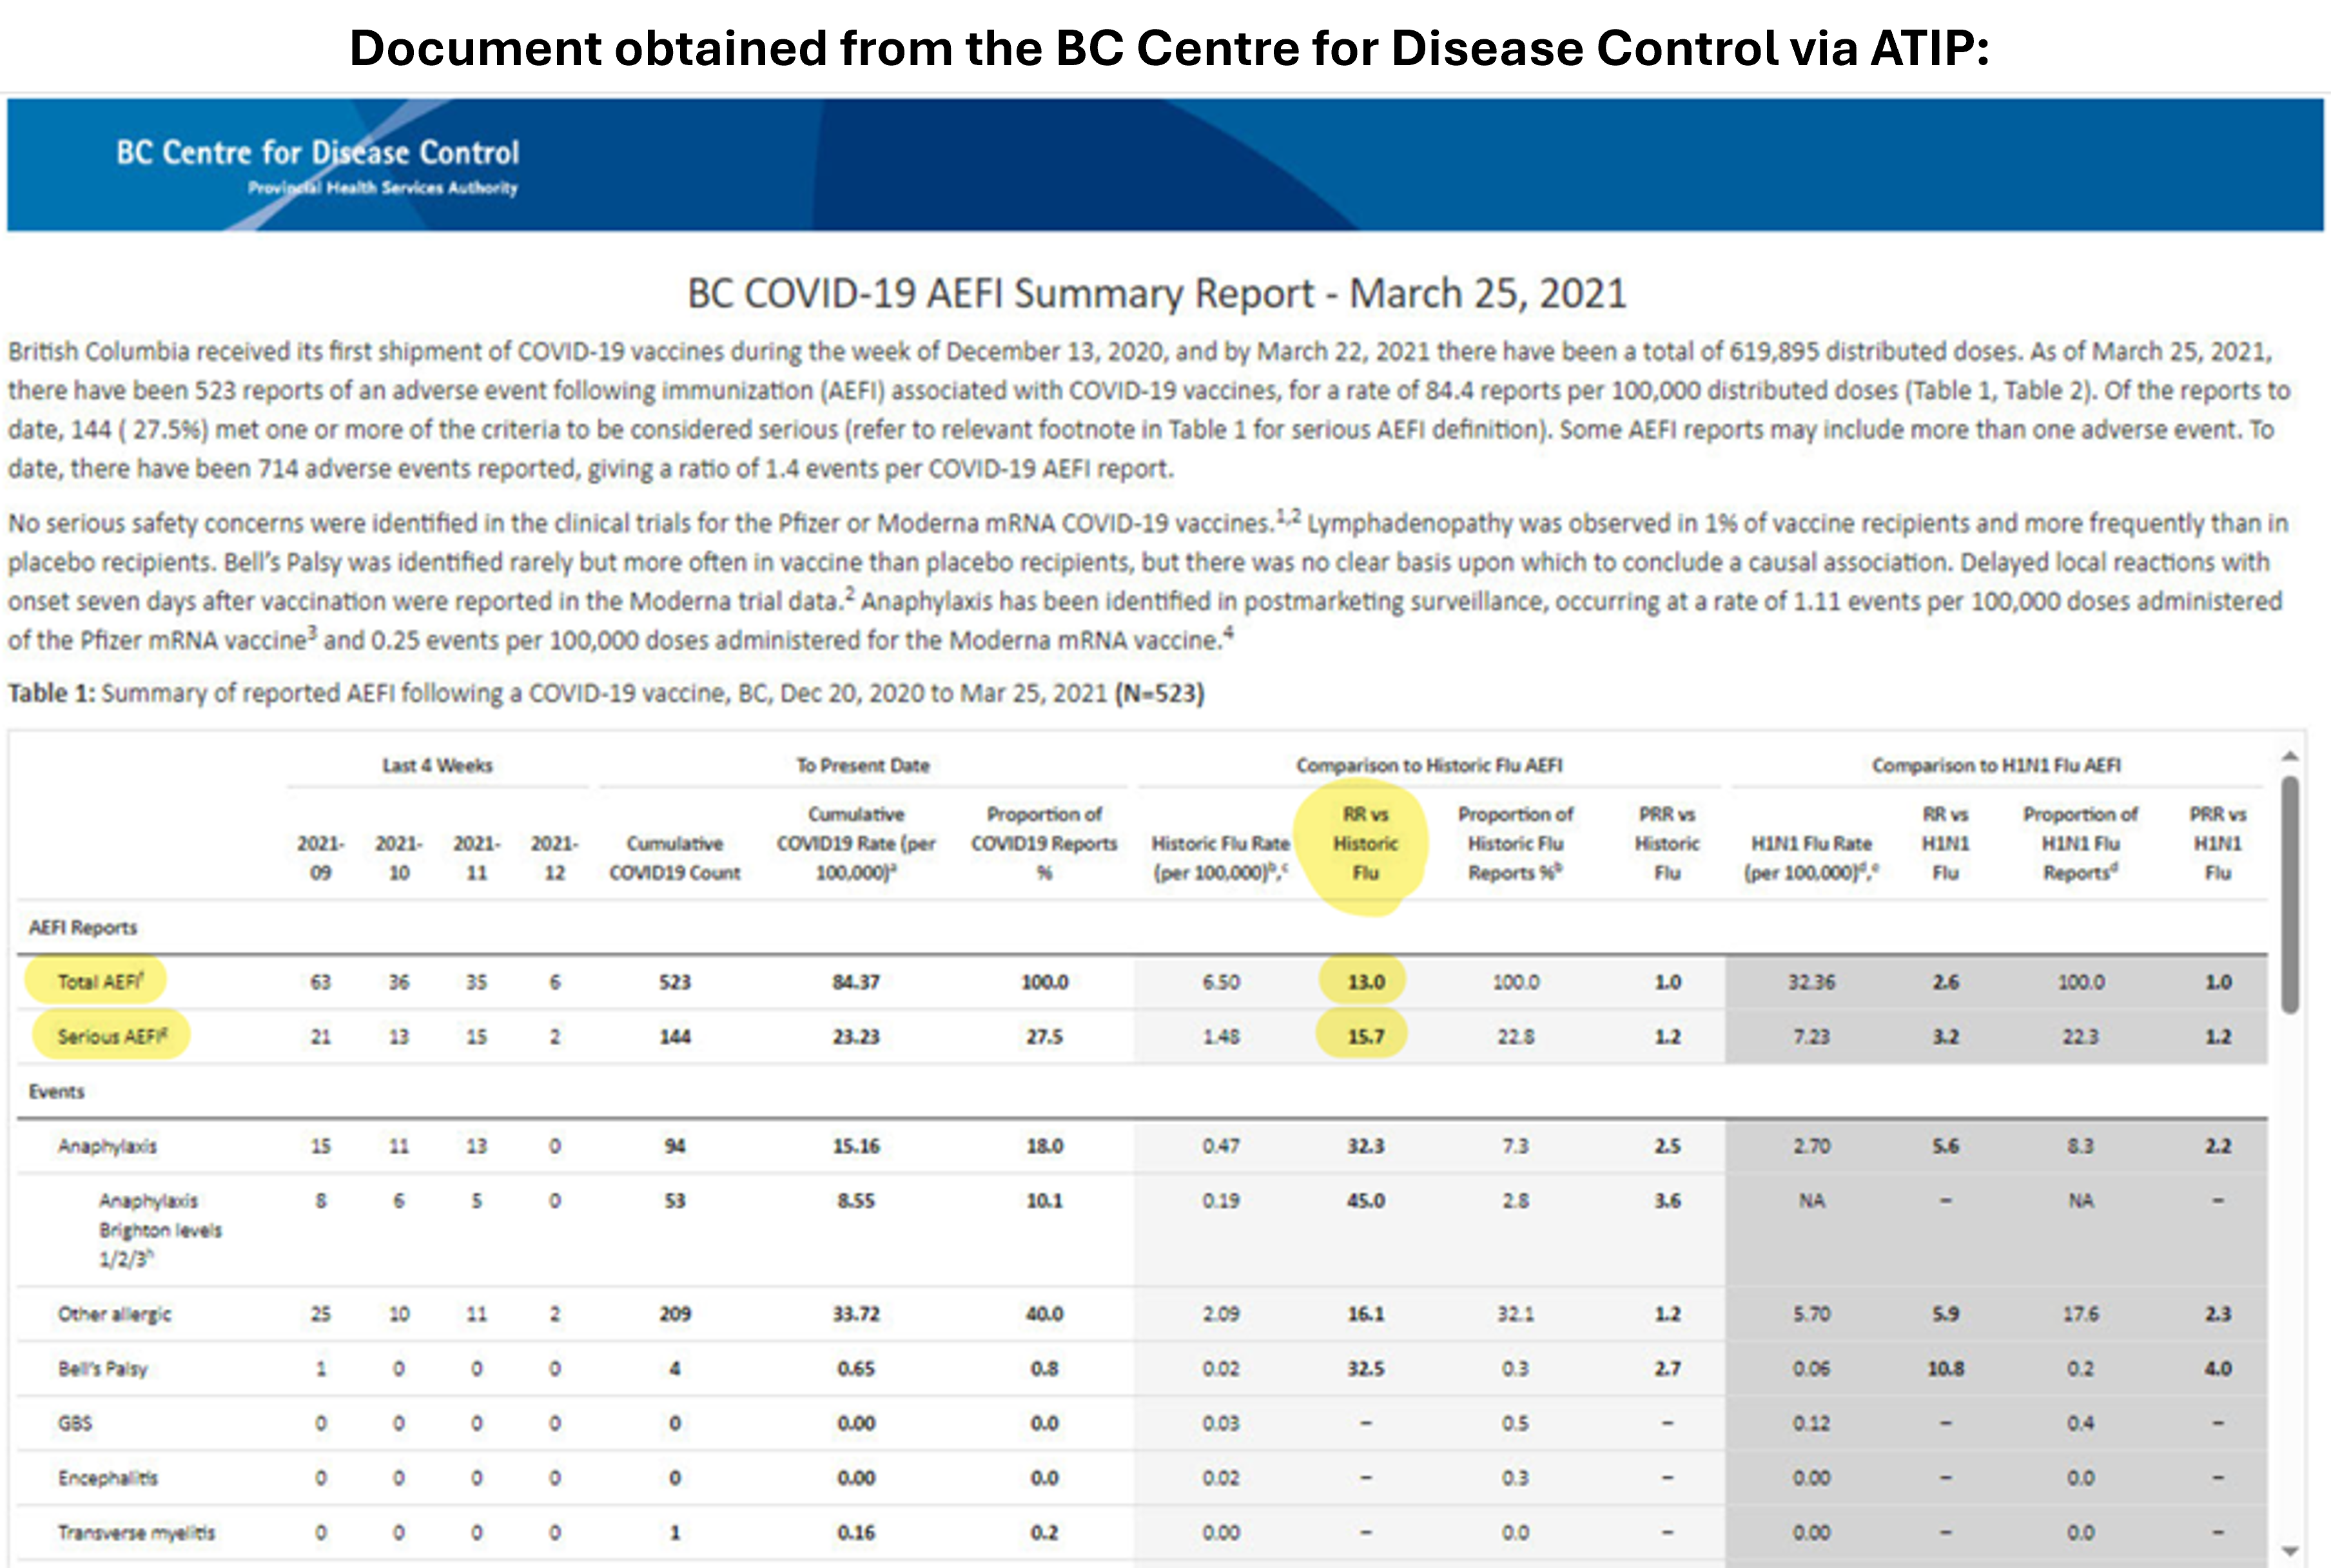
Task: Click the AEFI Reports section heading
Action: [82, 927]
